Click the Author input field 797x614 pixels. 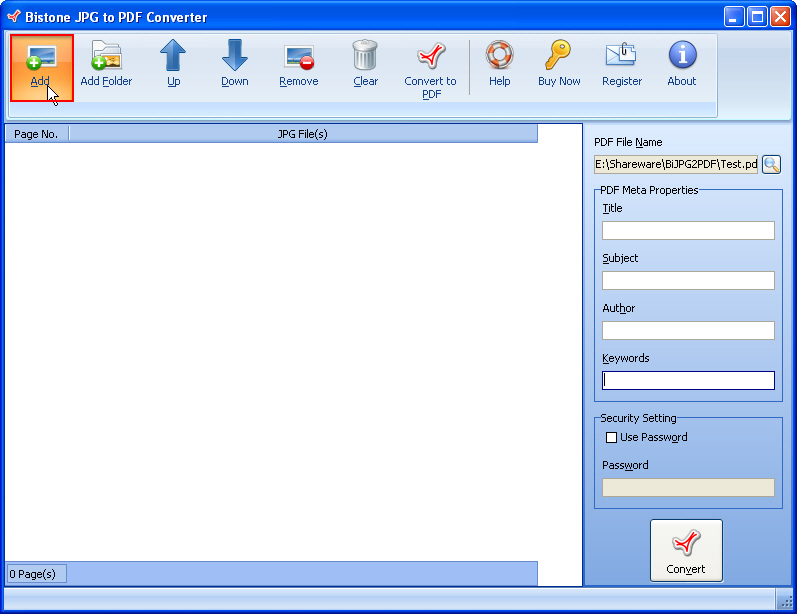(688, 330)
